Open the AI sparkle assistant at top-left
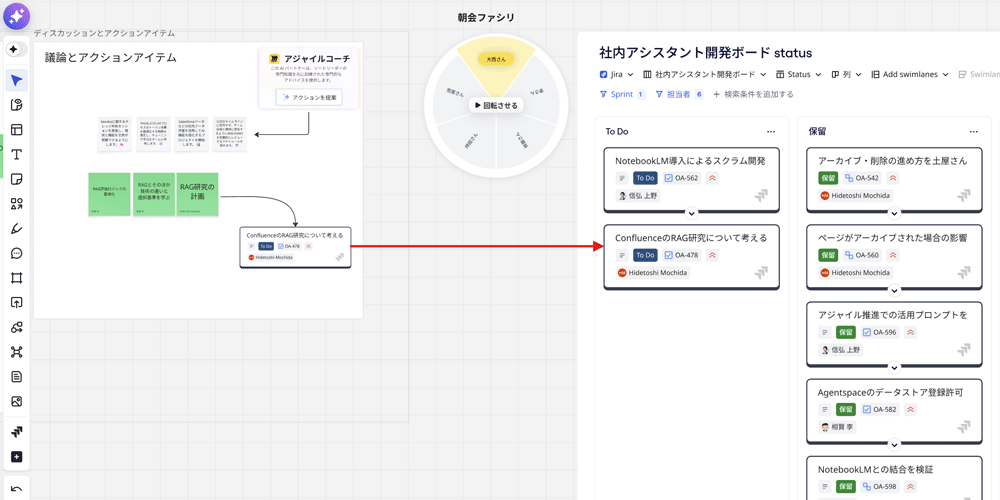 pyautogui.click(x=16, y=16)
